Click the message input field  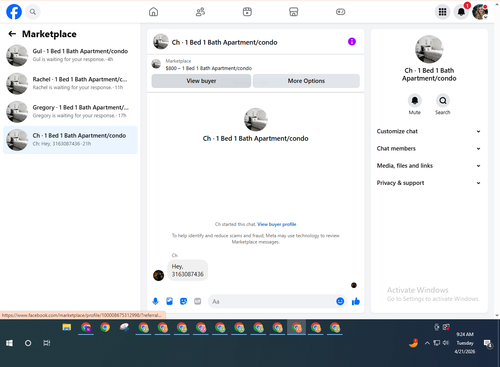pyautogui.click(x=272, y=302)
